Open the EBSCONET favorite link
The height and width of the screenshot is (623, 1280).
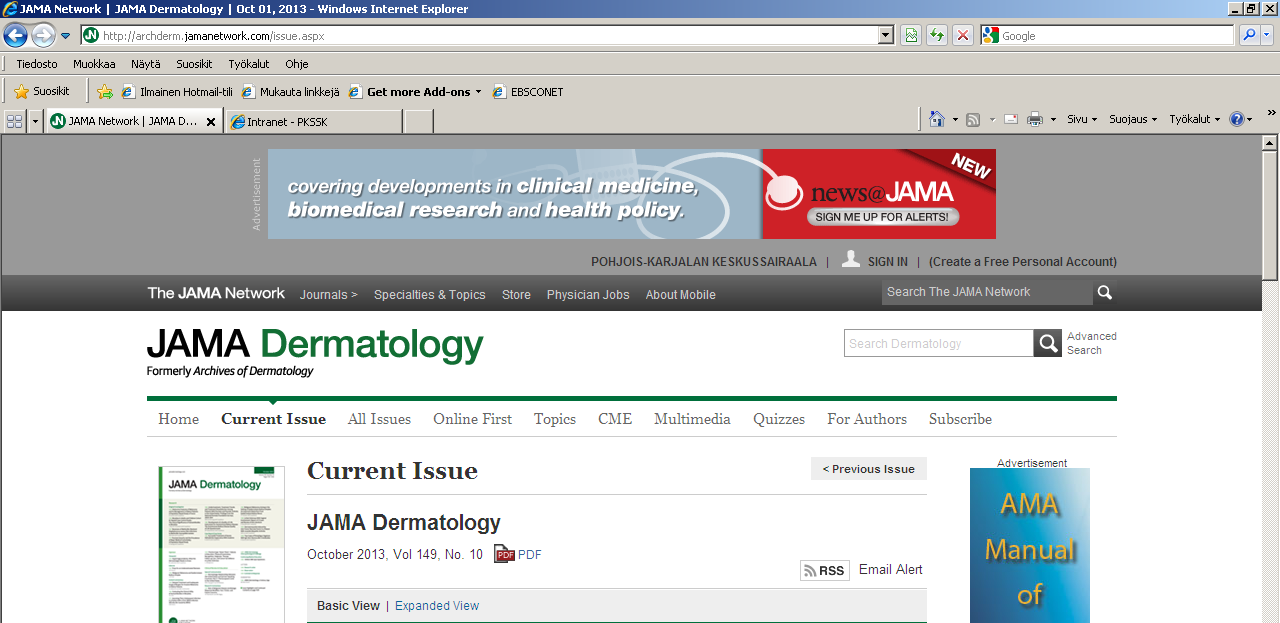coord(527,92)
